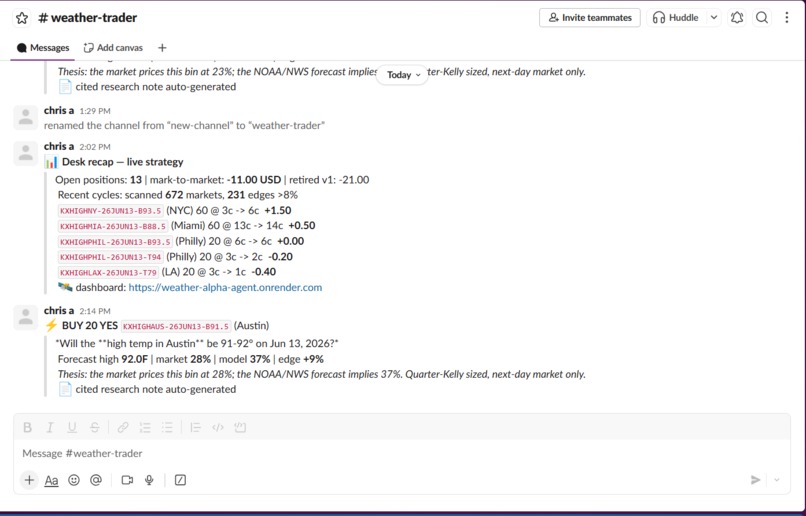Click the document icon in the topmost message
Viewport: 806px width, 516px height.
coord(65,87)
